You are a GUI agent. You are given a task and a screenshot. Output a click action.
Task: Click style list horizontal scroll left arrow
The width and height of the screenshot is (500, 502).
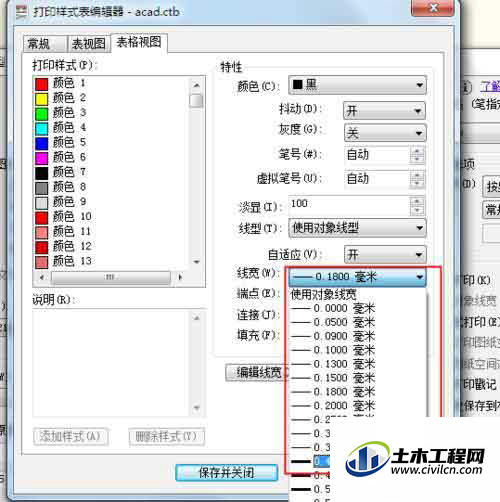coord(42,277)
